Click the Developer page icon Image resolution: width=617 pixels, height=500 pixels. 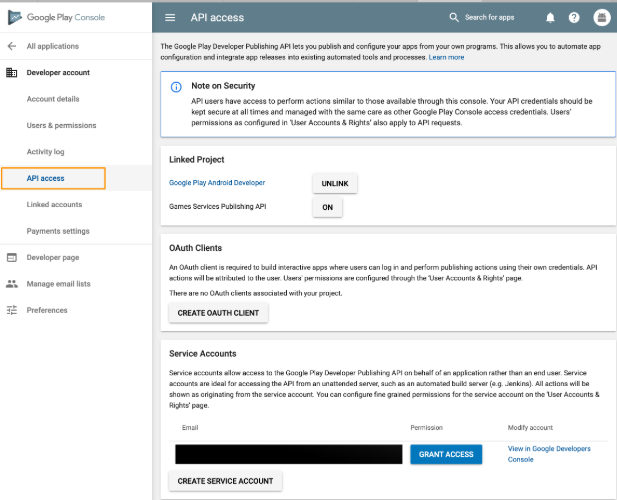pos(12,257)
